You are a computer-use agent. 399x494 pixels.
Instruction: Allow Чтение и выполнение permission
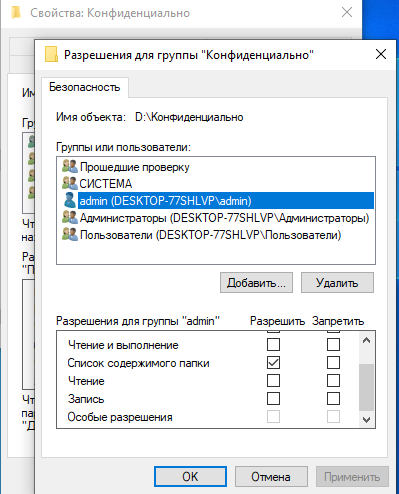click(273, 345)
